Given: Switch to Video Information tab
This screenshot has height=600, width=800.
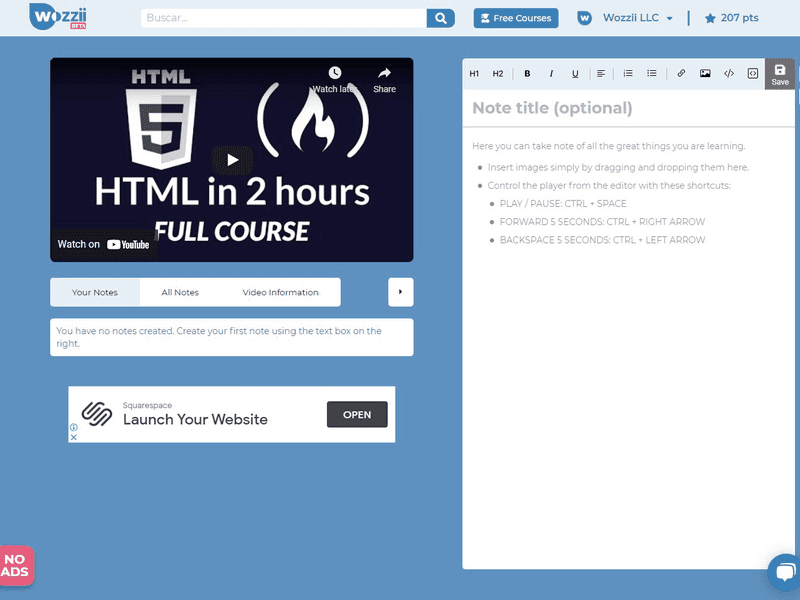Looking at the screenshot, I should click(x=281, y=292).
